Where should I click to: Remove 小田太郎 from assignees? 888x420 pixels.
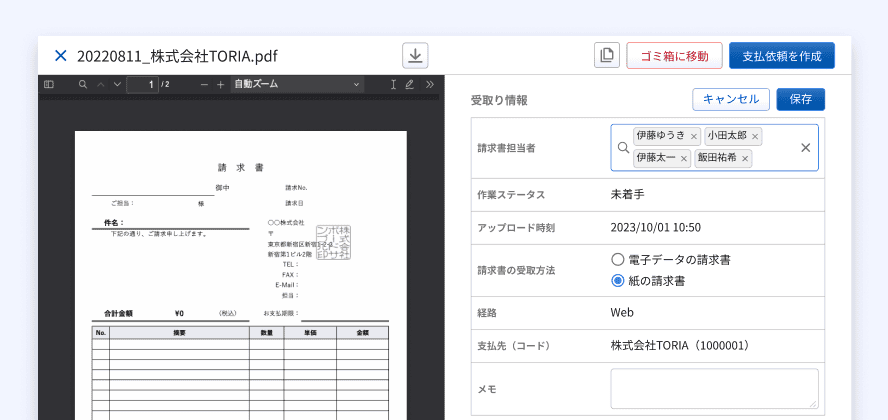point(754,136)
